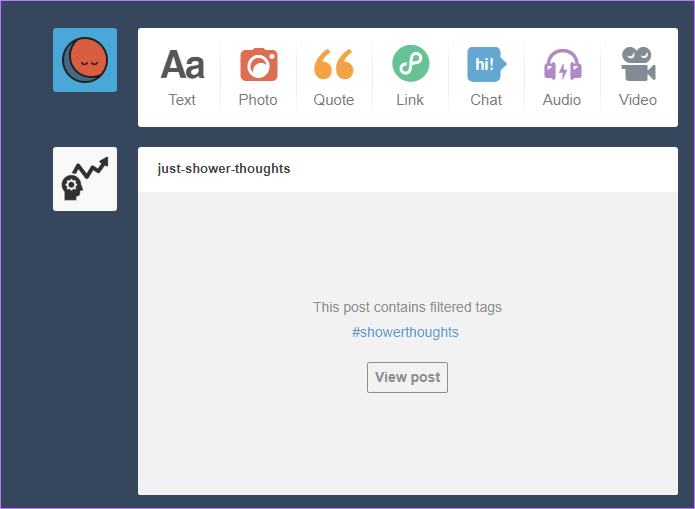695x509 pixels.
Task: Click the Video label
Action: coord(638,100)
